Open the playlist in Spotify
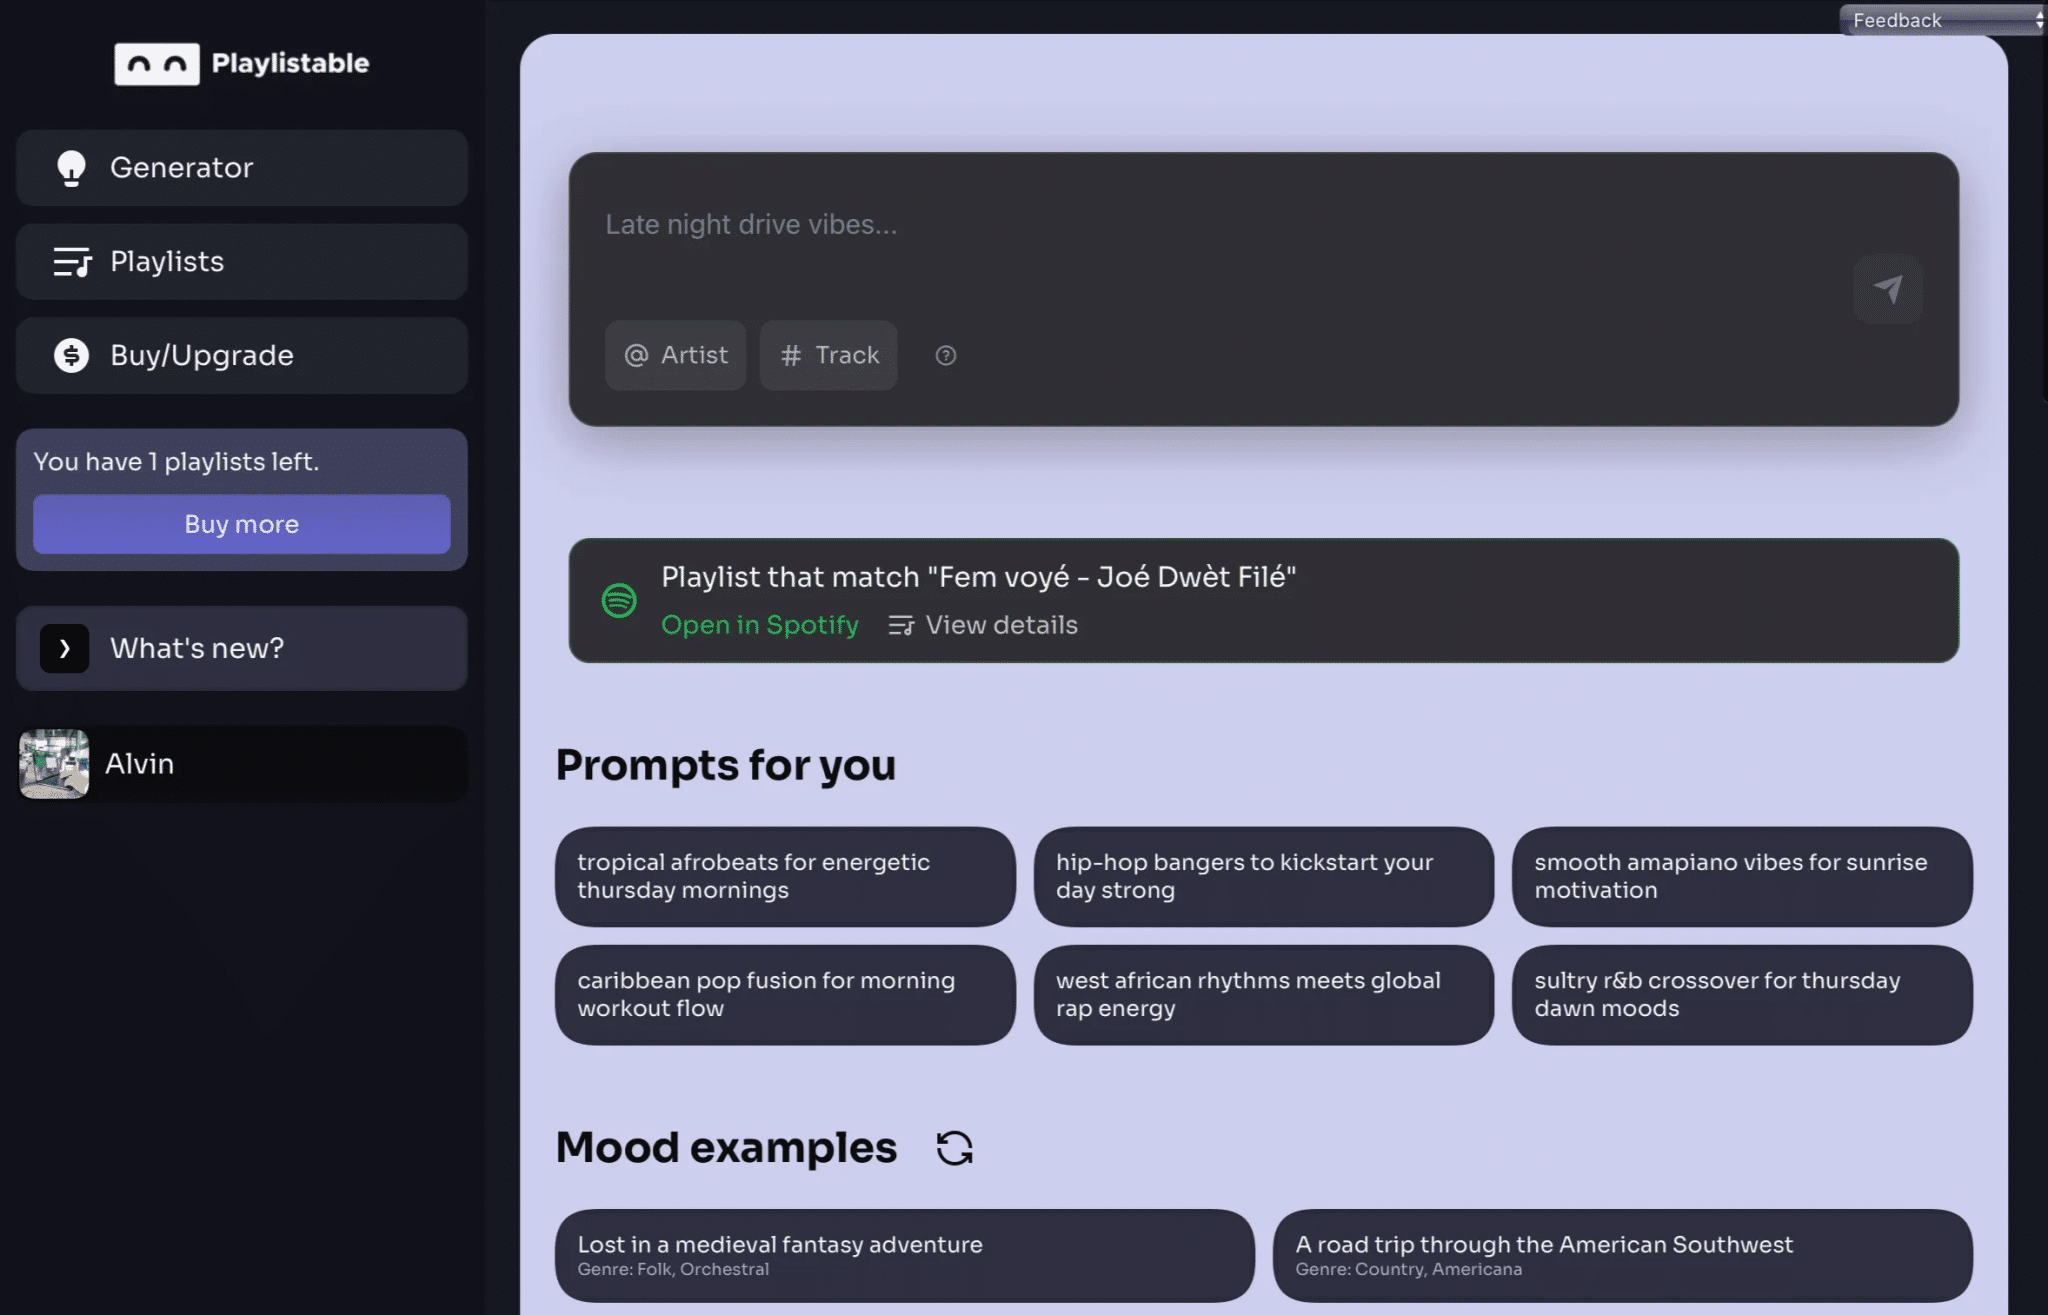2048x1315 pixels. [x=759, y=624]
